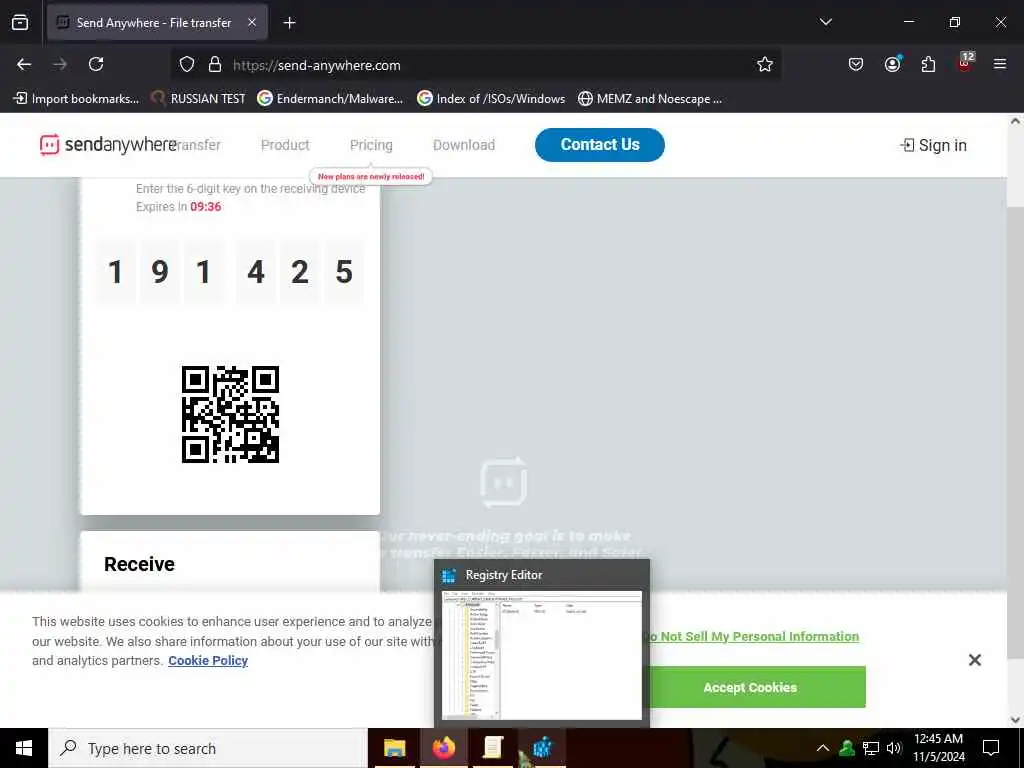This screenshot has width=1024, height=768.
Task: Open the clock showing 12:45 AM
Action: 938,748
